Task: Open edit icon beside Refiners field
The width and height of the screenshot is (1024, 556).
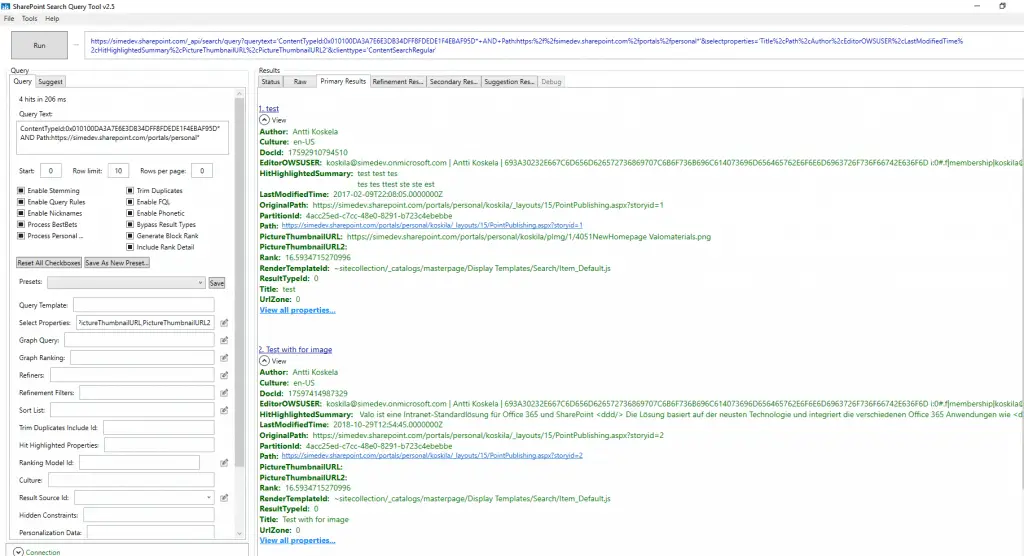Action: (x=224, y=375)
